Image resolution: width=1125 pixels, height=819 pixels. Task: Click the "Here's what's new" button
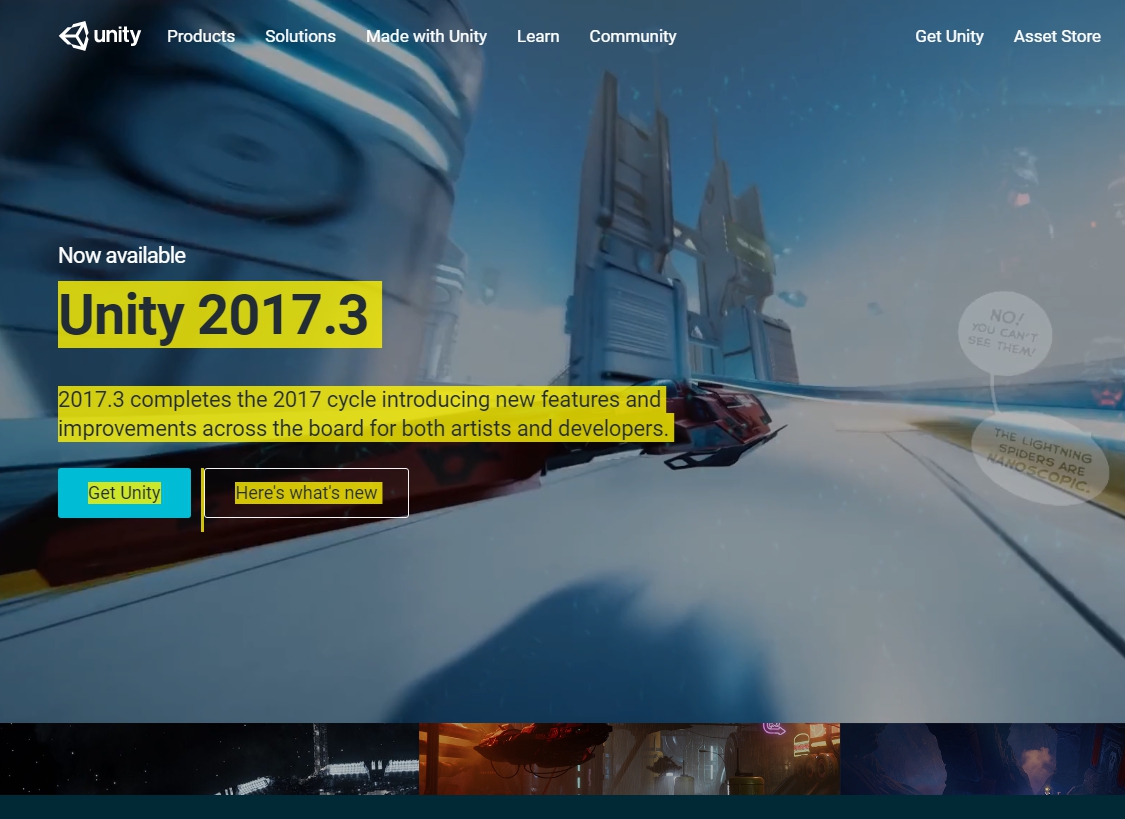click(x=306, y=492)
